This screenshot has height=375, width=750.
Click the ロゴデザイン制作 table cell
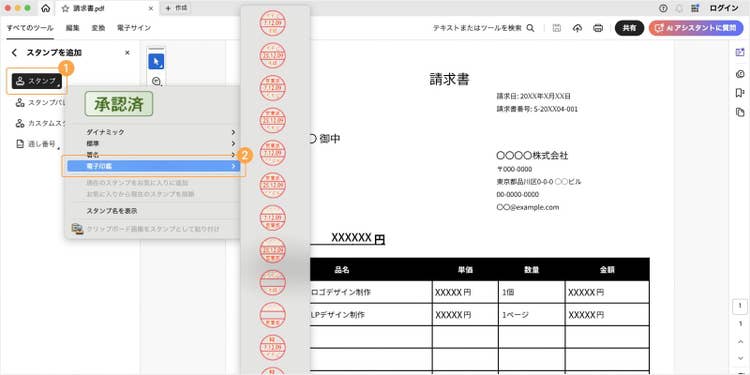[340, 292]
